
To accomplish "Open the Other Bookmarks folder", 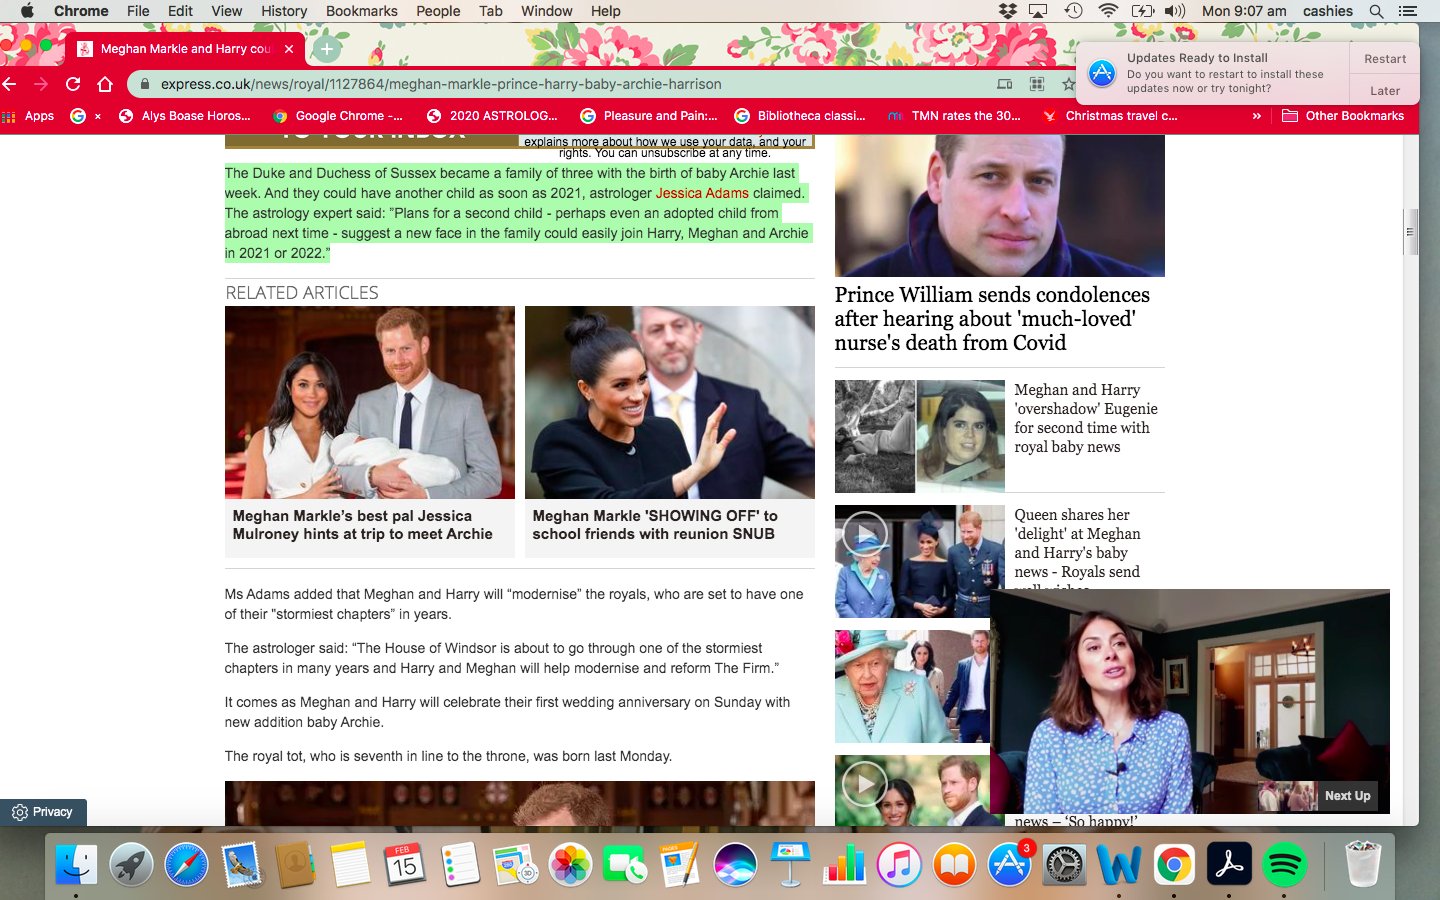I will (1343, 116).
